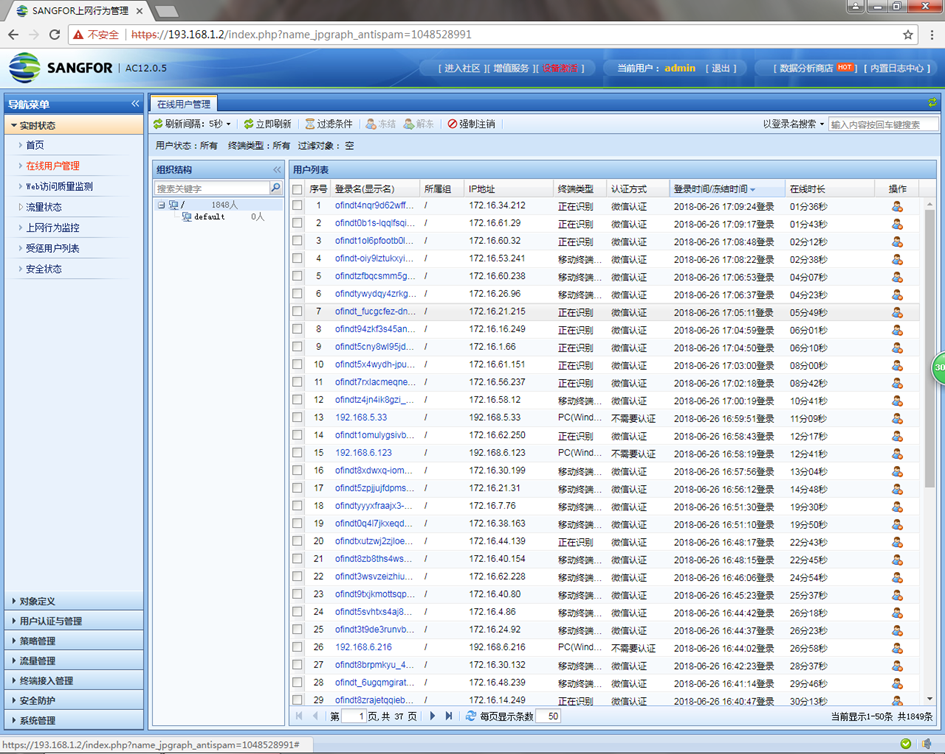945x754 pixels.
Task: Open the 以登录名搜索 search type dropdown
Action: (x=793, y=124)
